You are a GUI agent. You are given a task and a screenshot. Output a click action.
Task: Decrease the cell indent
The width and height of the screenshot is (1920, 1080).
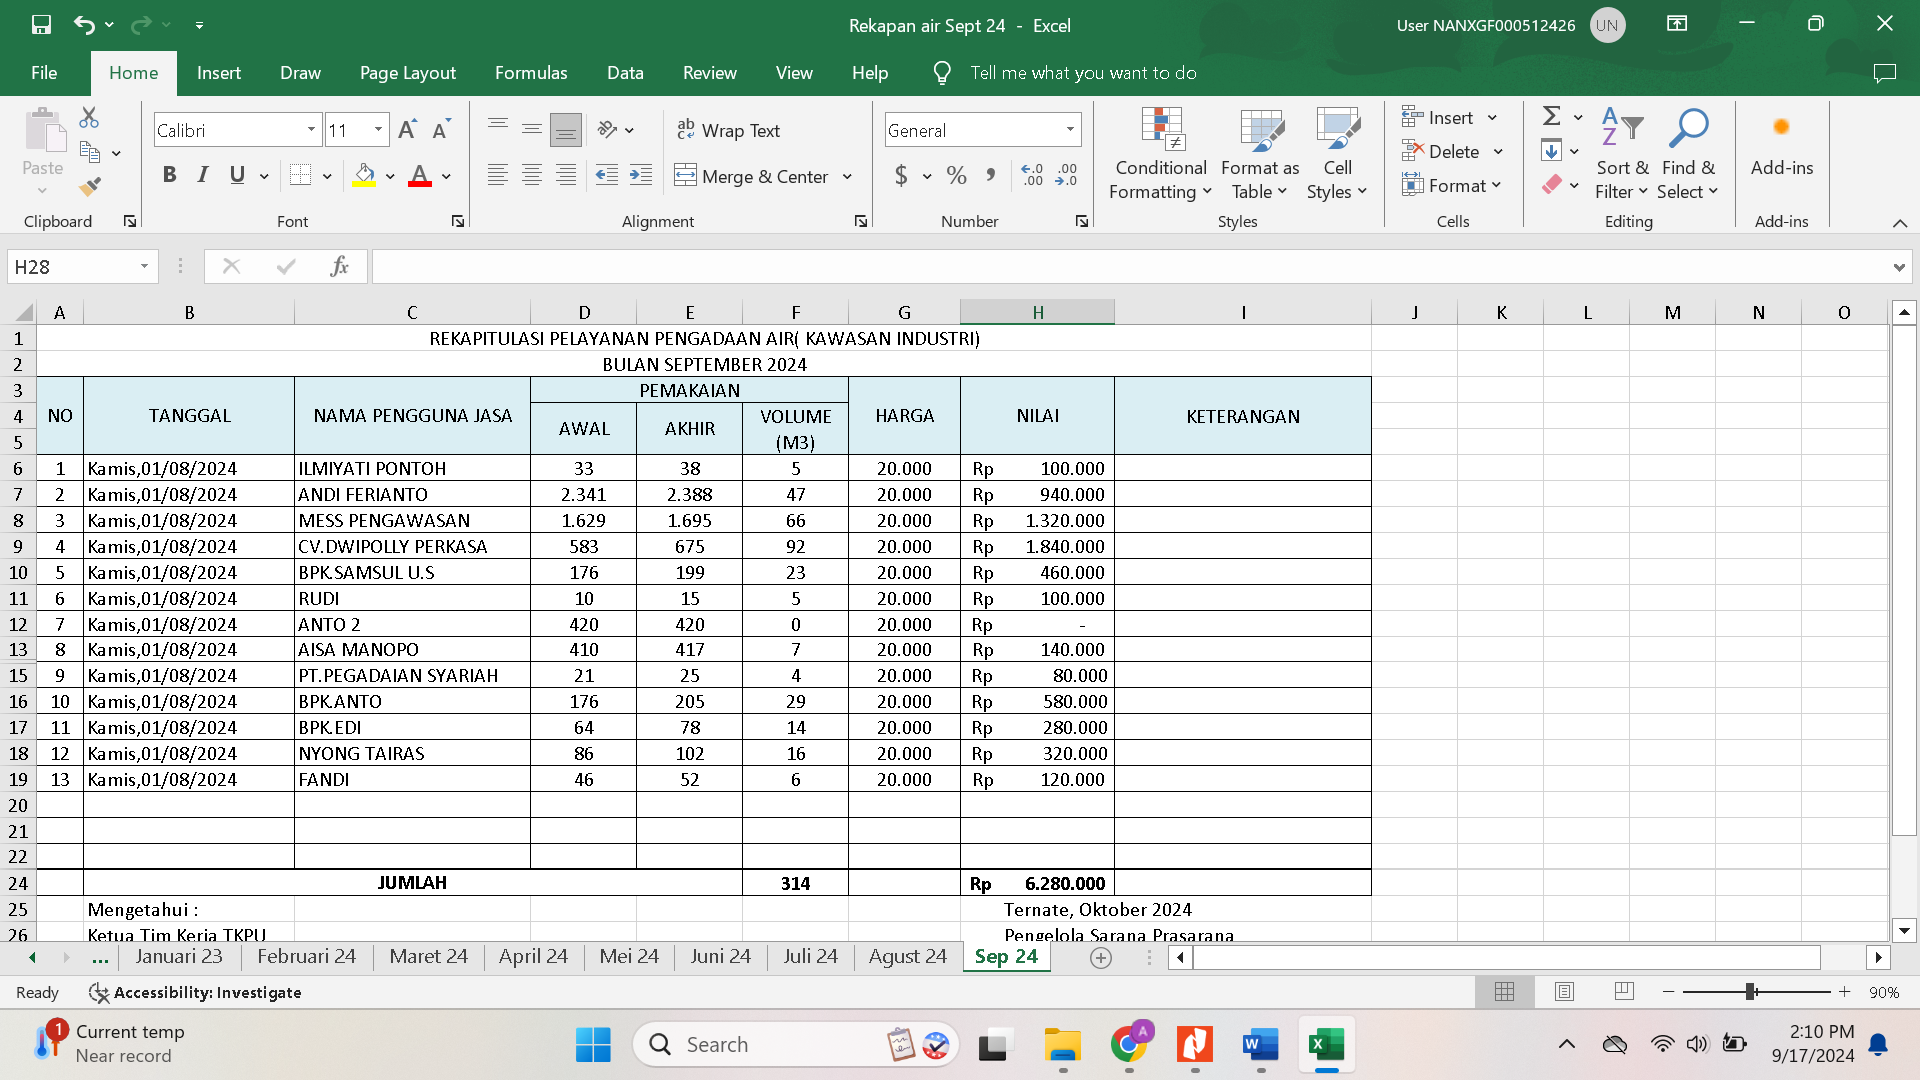click(607, 175)
